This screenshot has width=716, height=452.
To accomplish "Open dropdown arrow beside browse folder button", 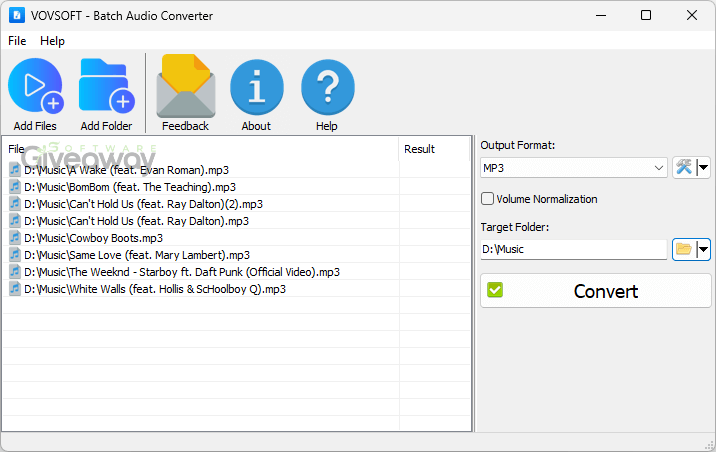I will pos(703,249).
